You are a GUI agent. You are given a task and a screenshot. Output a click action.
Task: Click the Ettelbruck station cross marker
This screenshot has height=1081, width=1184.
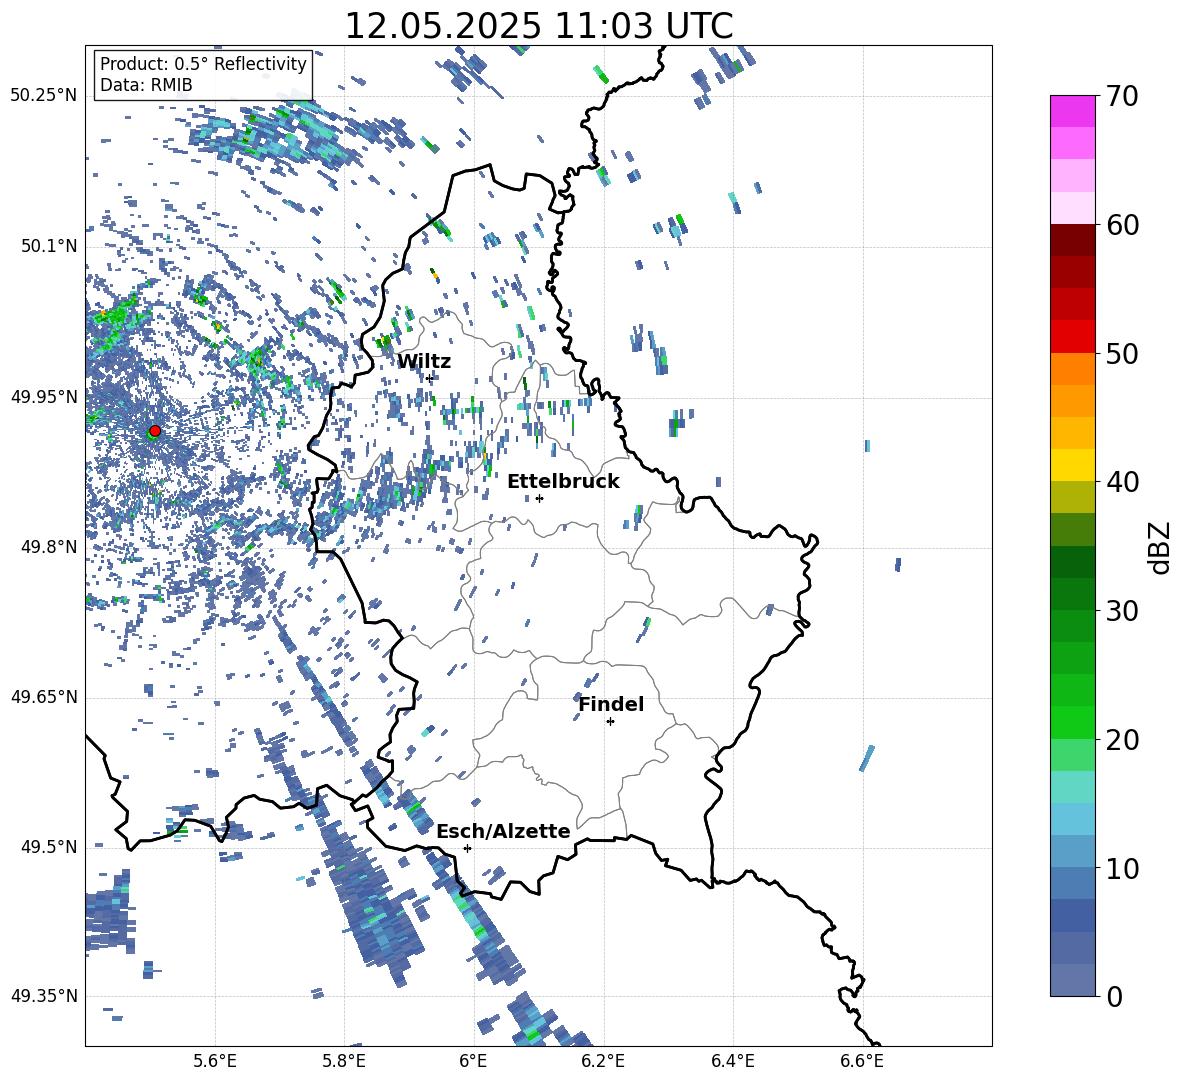tap(539, 498)
